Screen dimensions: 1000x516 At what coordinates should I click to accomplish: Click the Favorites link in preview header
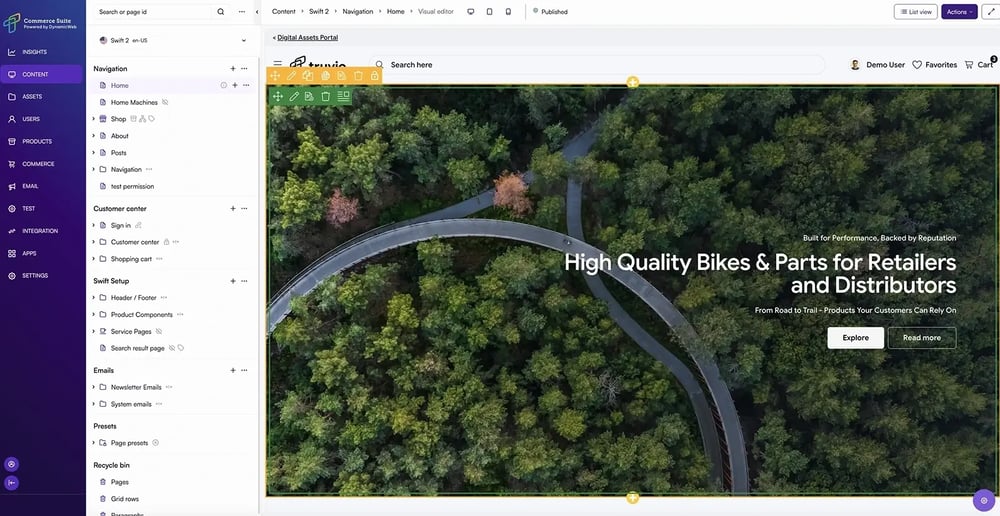tap(934, 64)
